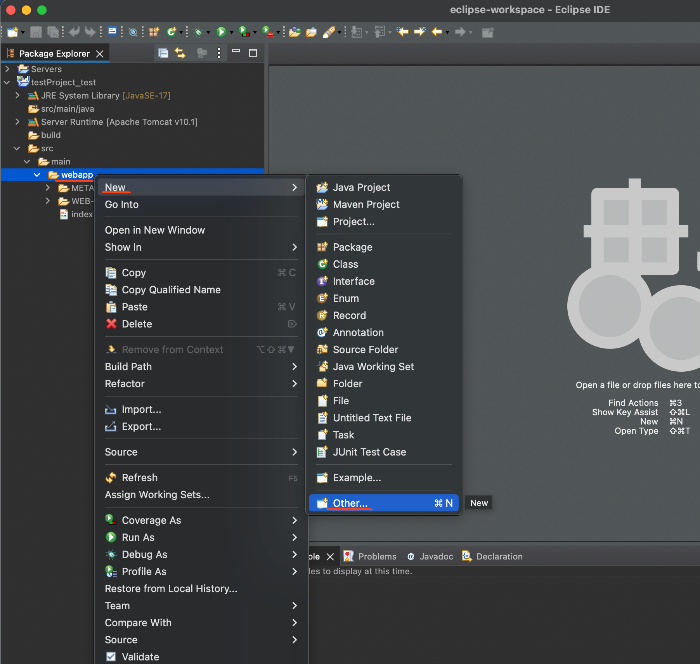Select the build folder in tree
Image resolution: width=700 pixels, height=664 pixels.
point(44,135)
